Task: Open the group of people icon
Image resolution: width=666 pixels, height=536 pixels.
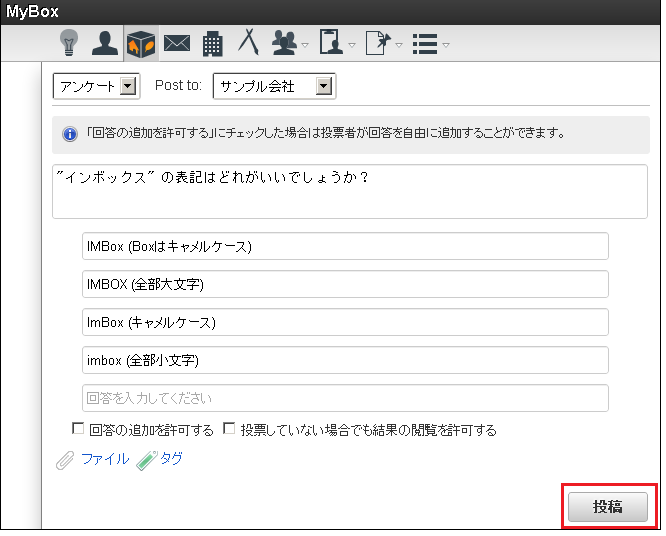Action: 285,43
